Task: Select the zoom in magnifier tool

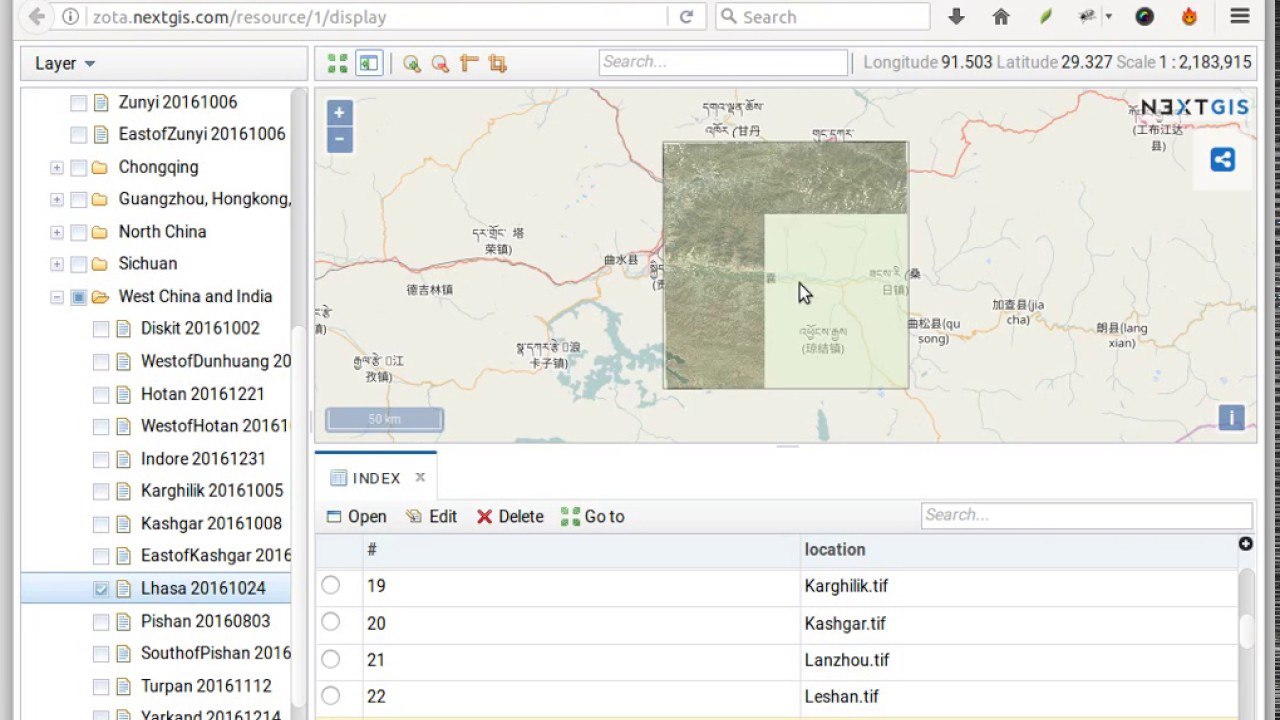Action: pyautogui.click(x=411, y=63)
